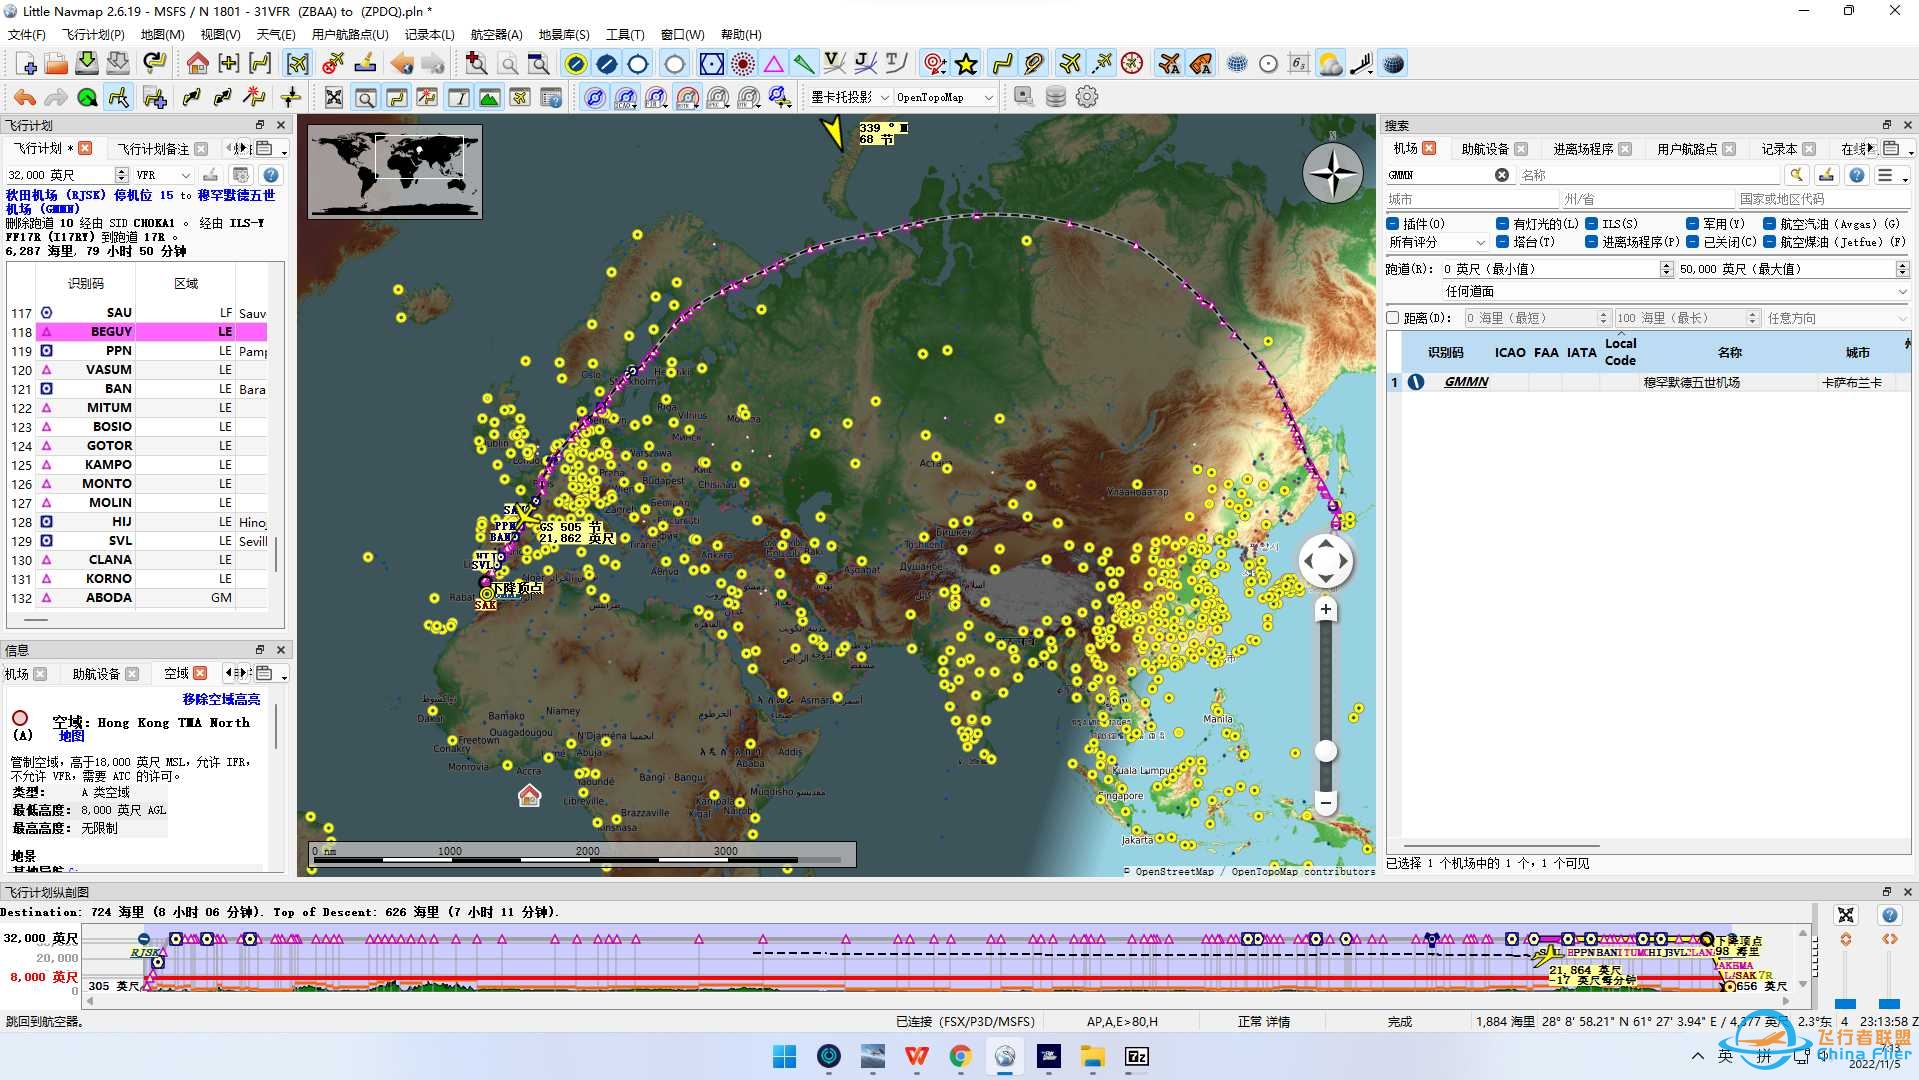
Task: Open the 文件(F) menu
Action: click(x=27, y=34)
